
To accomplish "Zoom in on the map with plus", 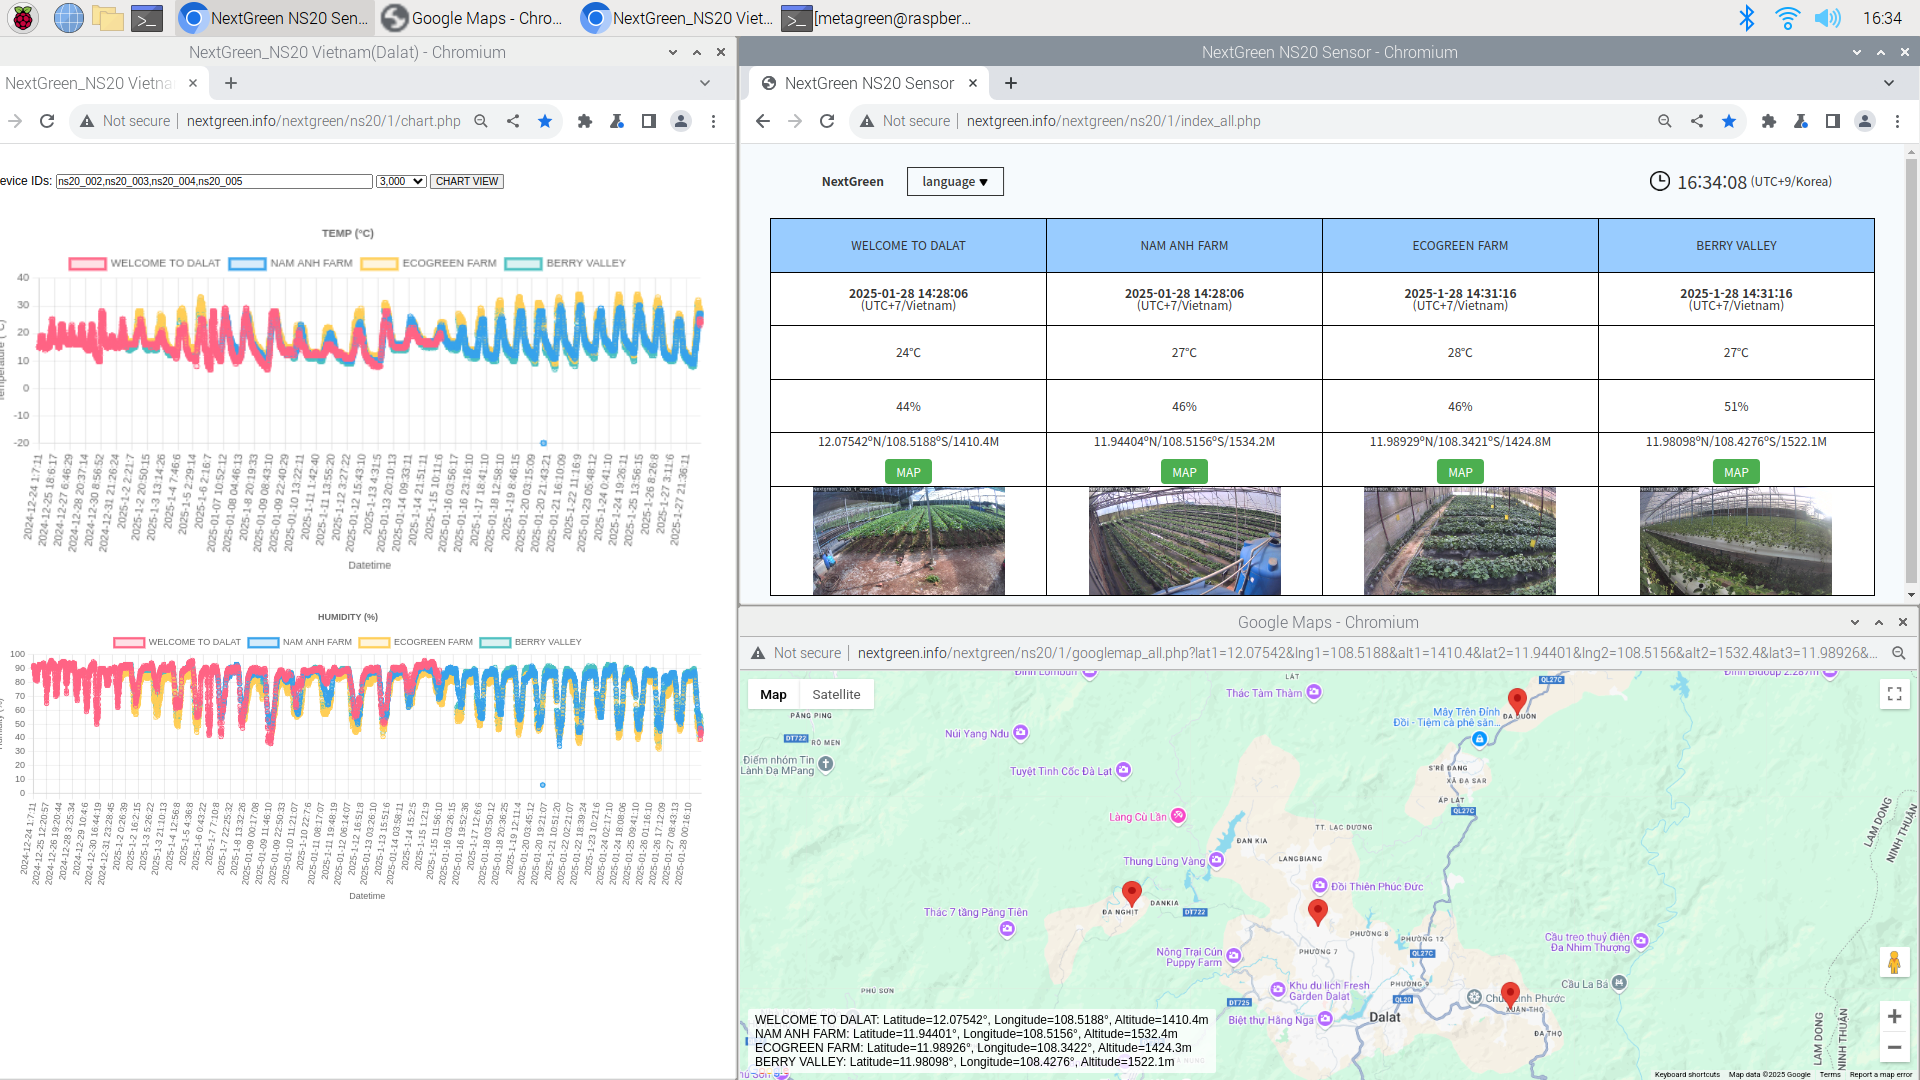I will tap(1894, 1016).
